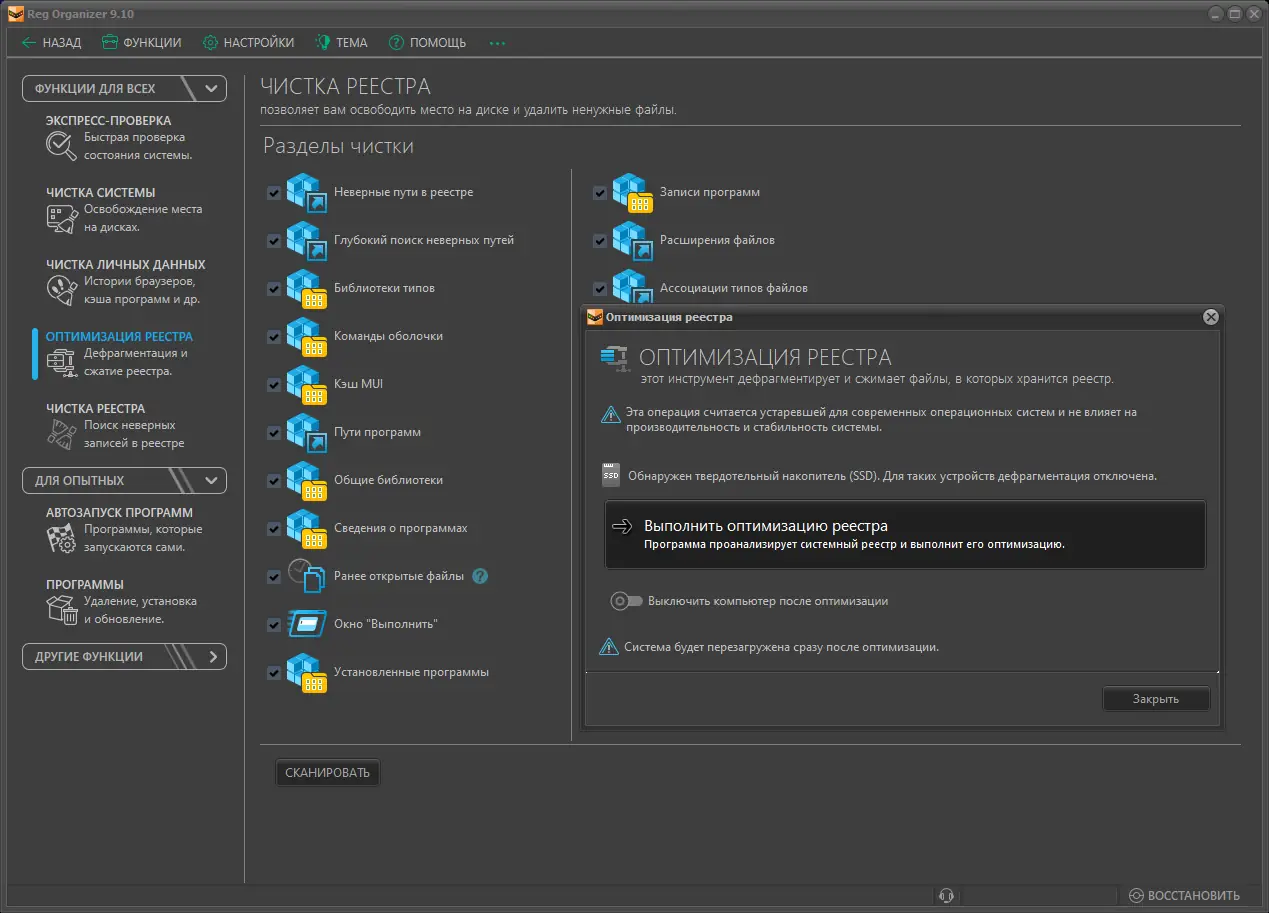Click the Startup programs flag icon

click(61, 538)
